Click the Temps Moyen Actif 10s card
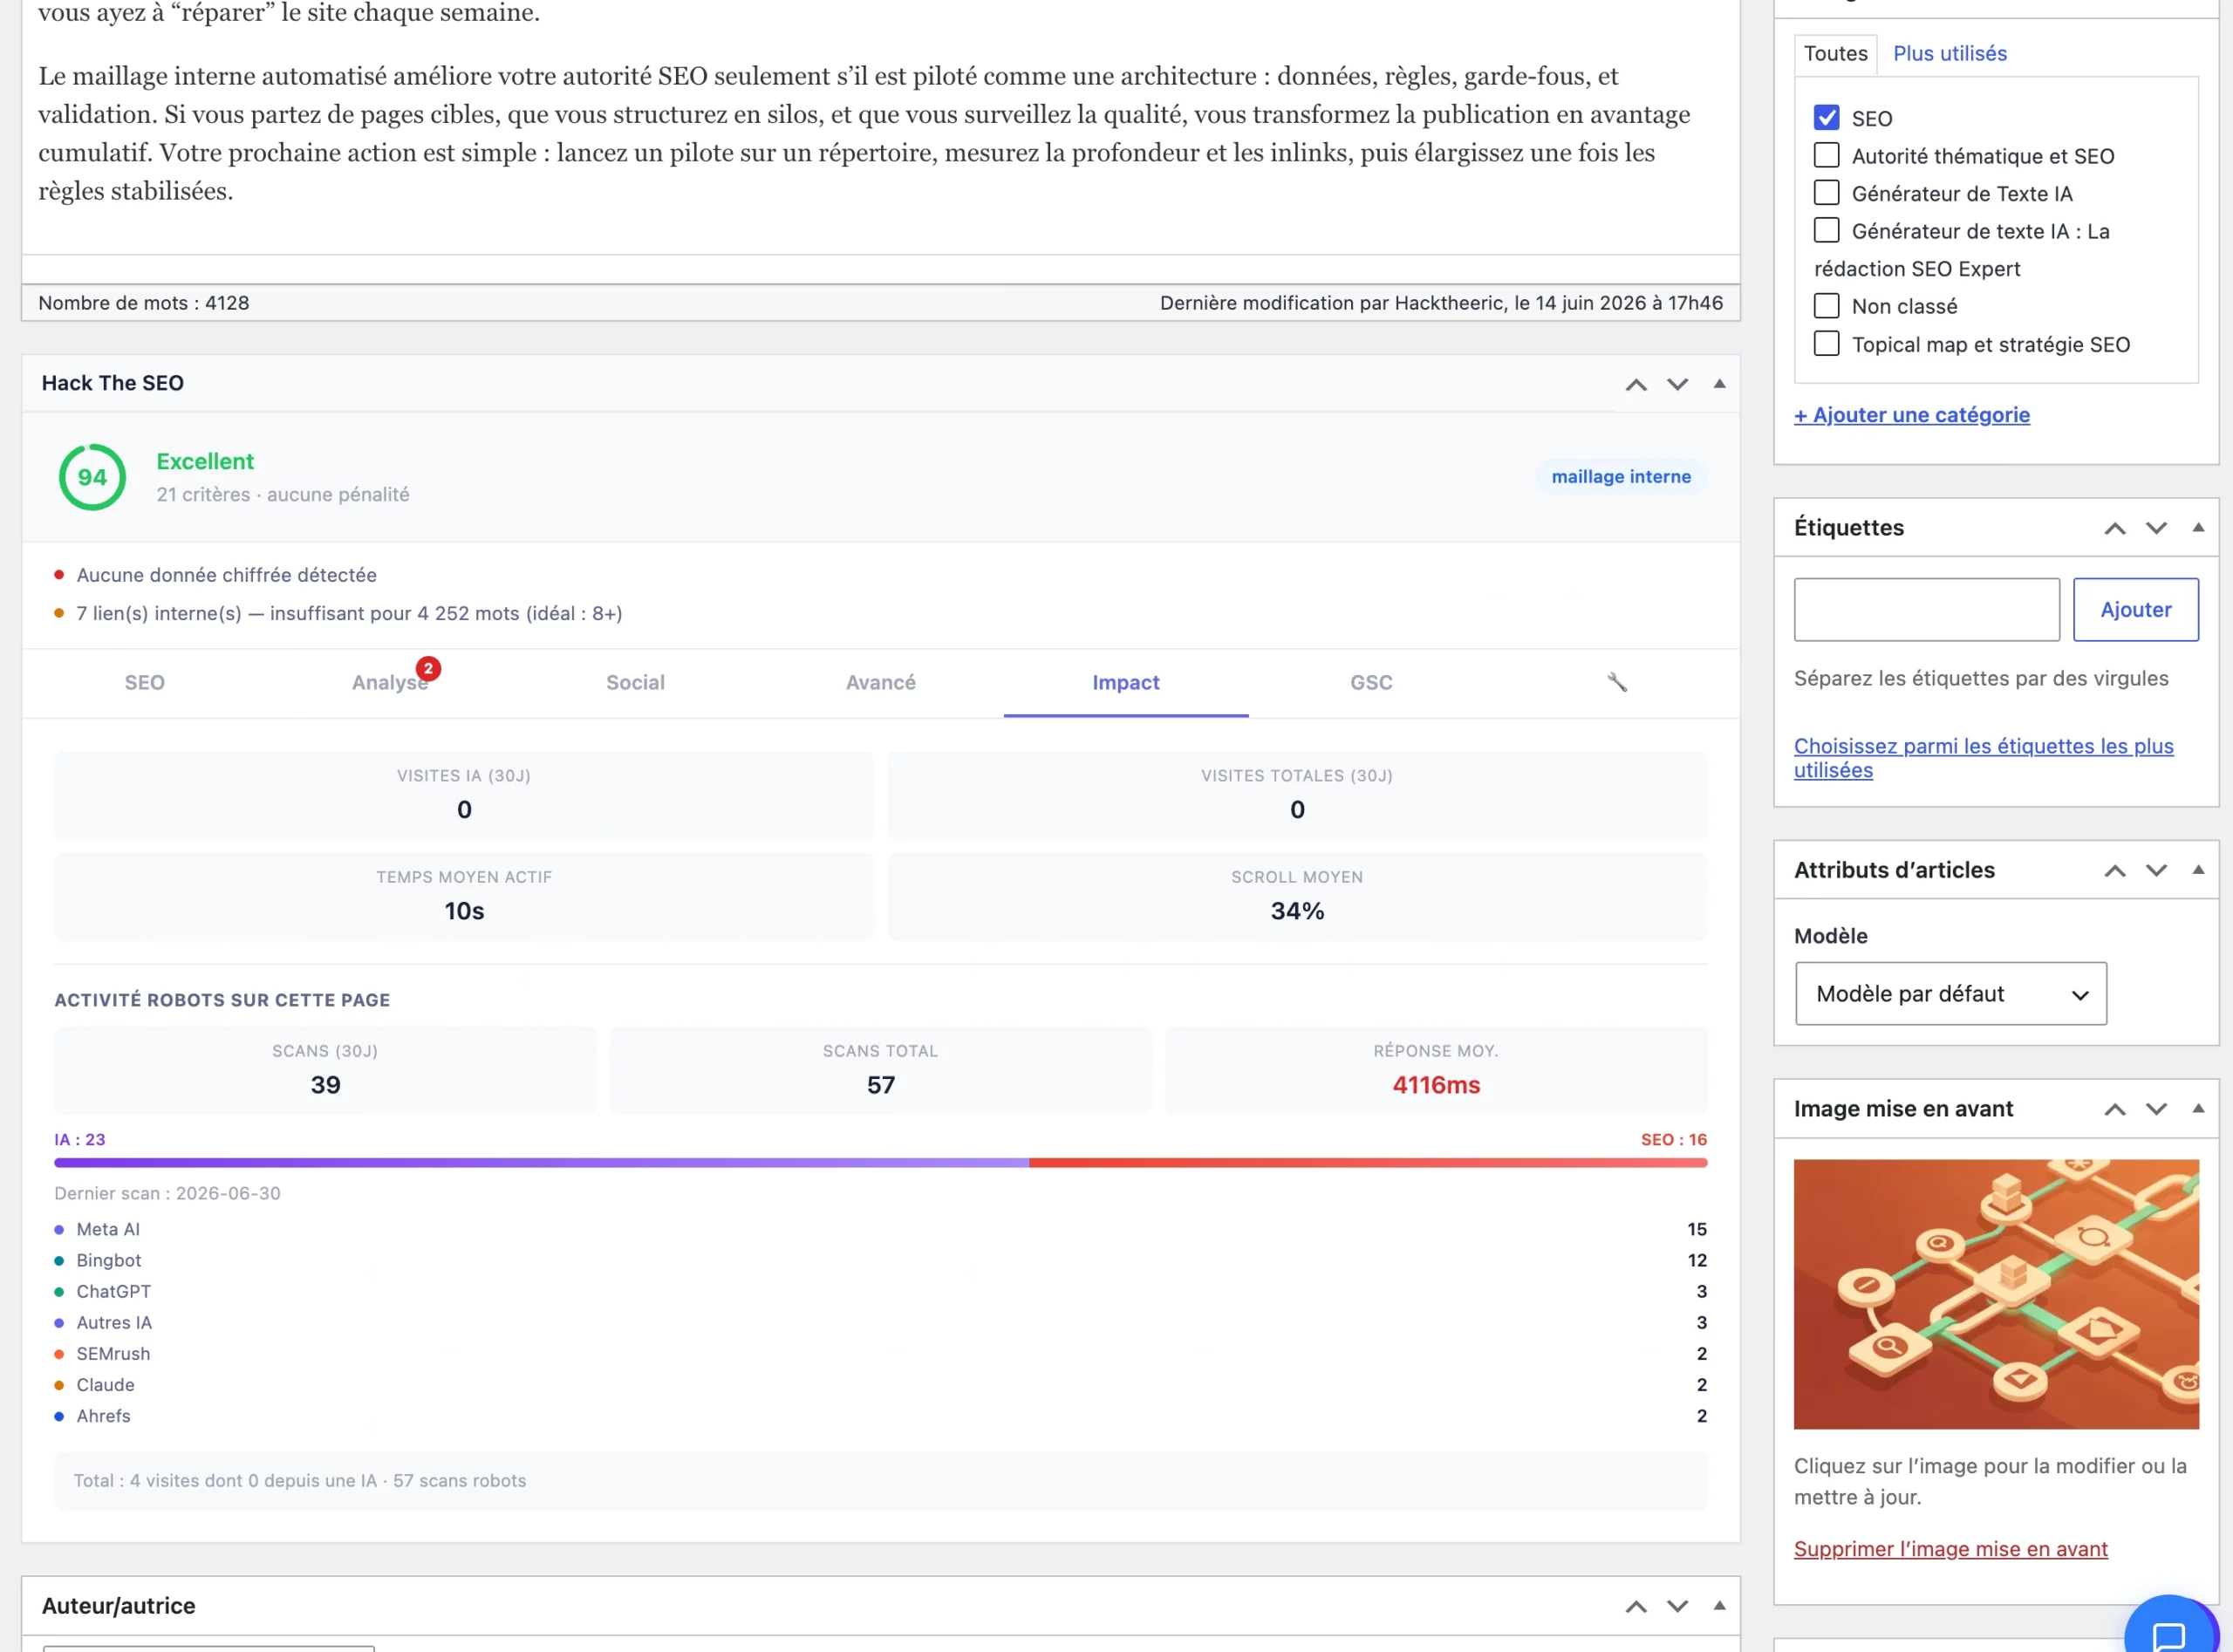The height and width of the screenshot is (1652, 2233). [x=464, y=896]
